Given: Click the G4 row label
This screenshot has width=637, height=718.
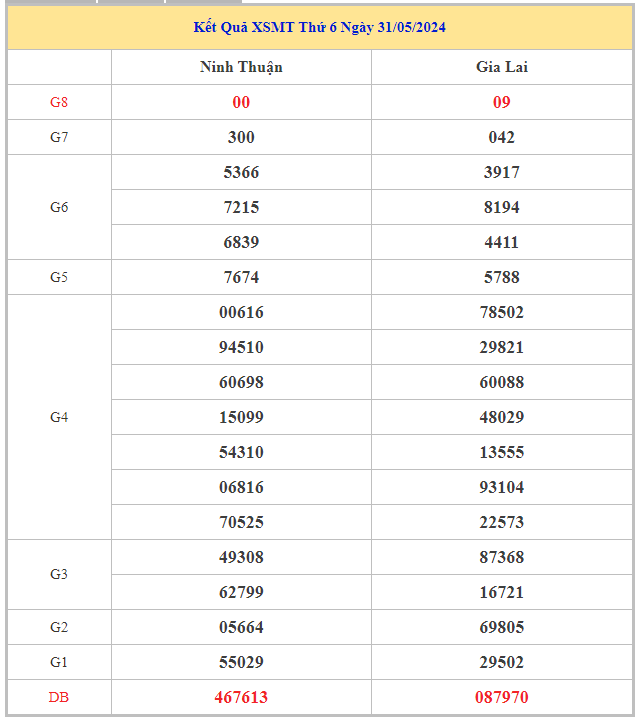Looking at the screenshot, I should coord(59,417).
